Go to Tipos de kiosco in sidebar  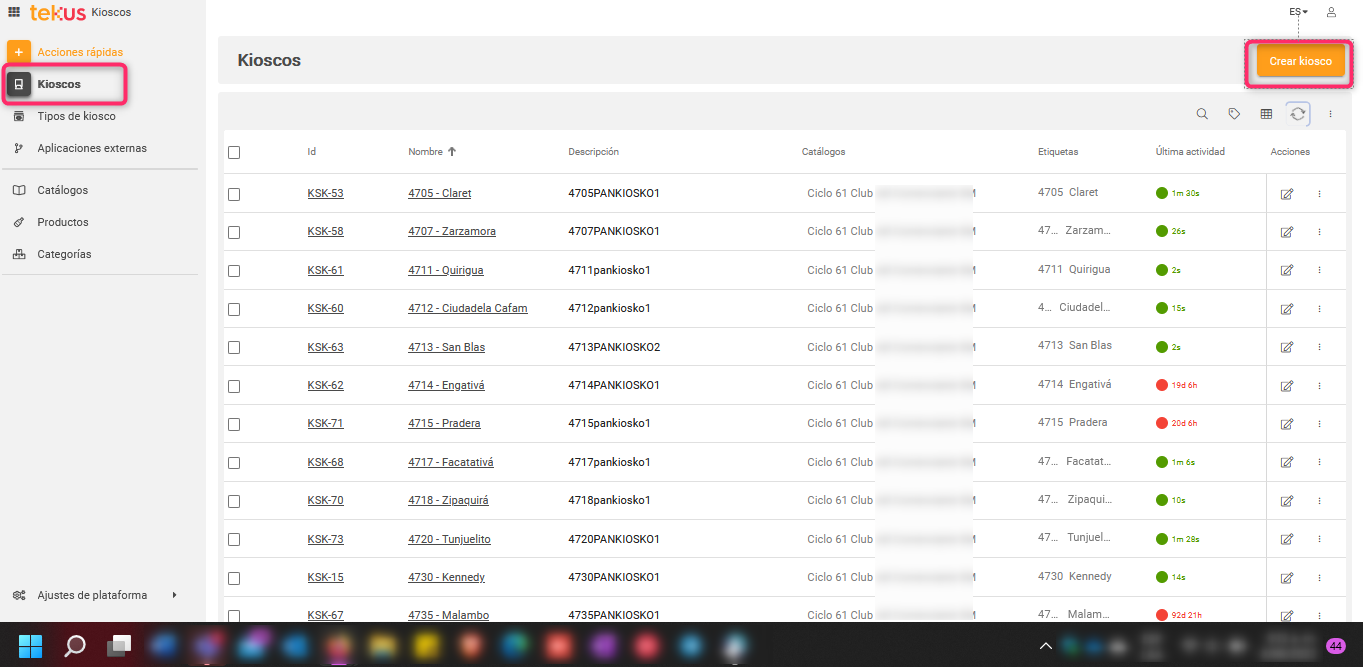[76, 116]
